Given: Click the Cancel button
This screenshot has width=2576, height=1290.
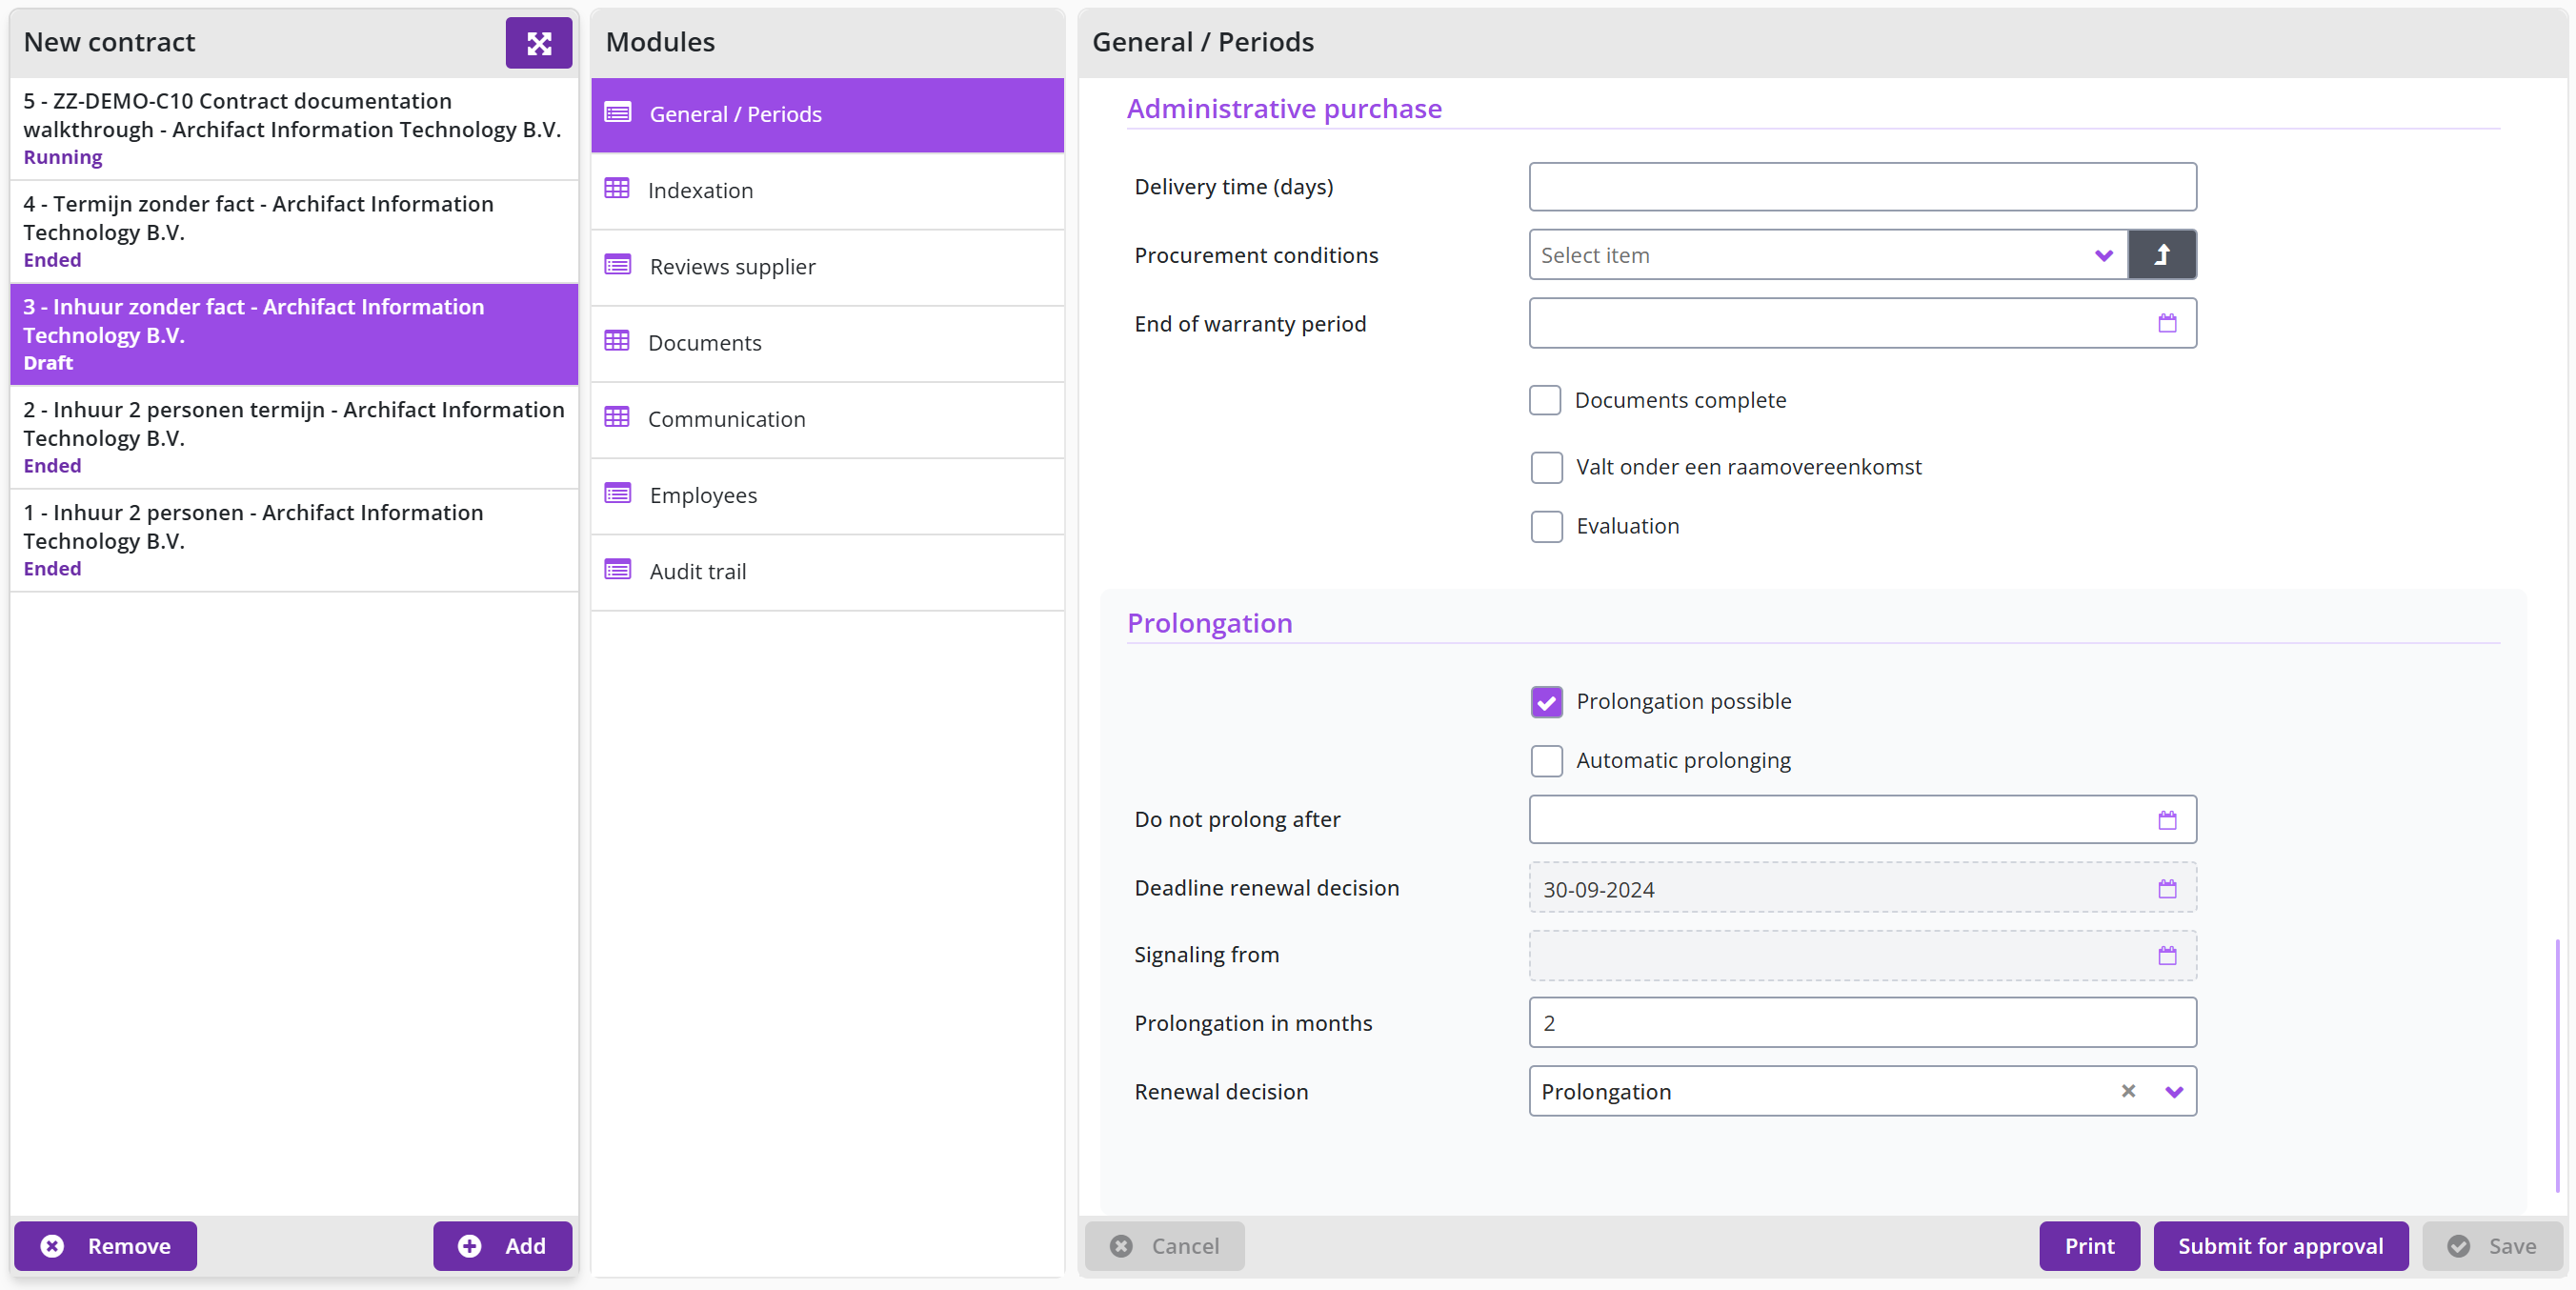Looking at the screenshot, I should pos(1164,1246).
